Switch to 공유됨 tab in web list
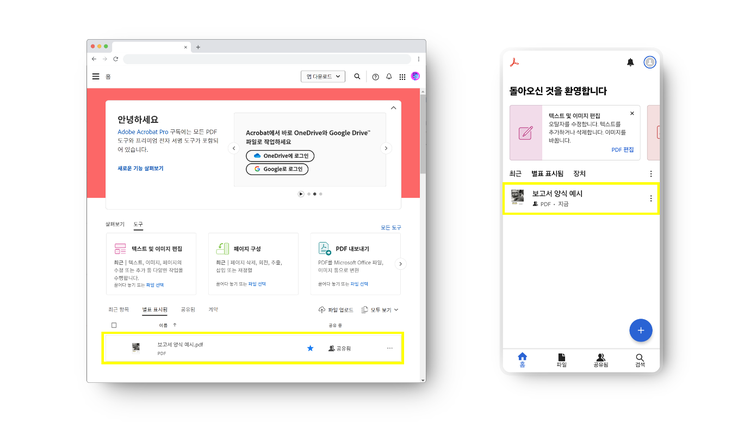The image size is (750, 422). [x=188, y=310]
